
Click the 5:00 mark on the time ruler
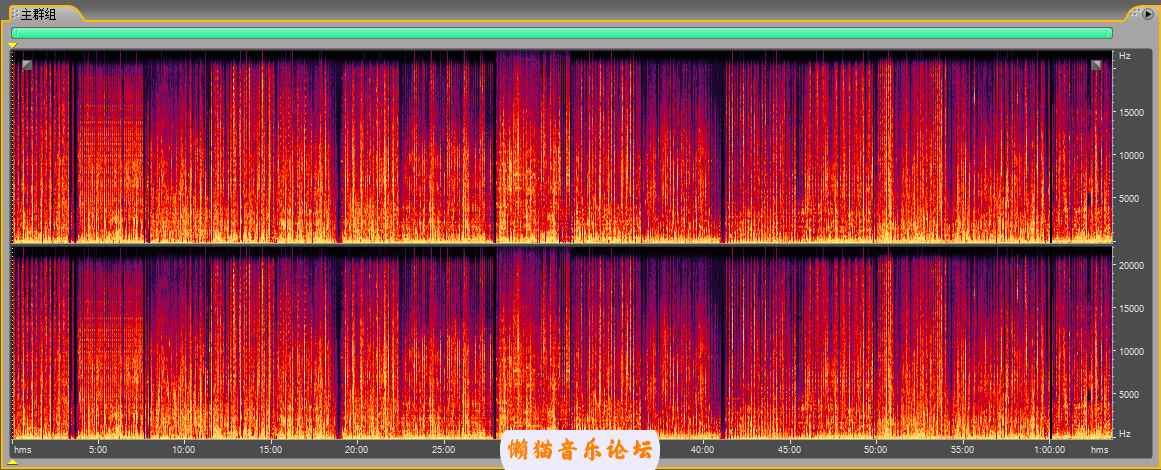98,449
